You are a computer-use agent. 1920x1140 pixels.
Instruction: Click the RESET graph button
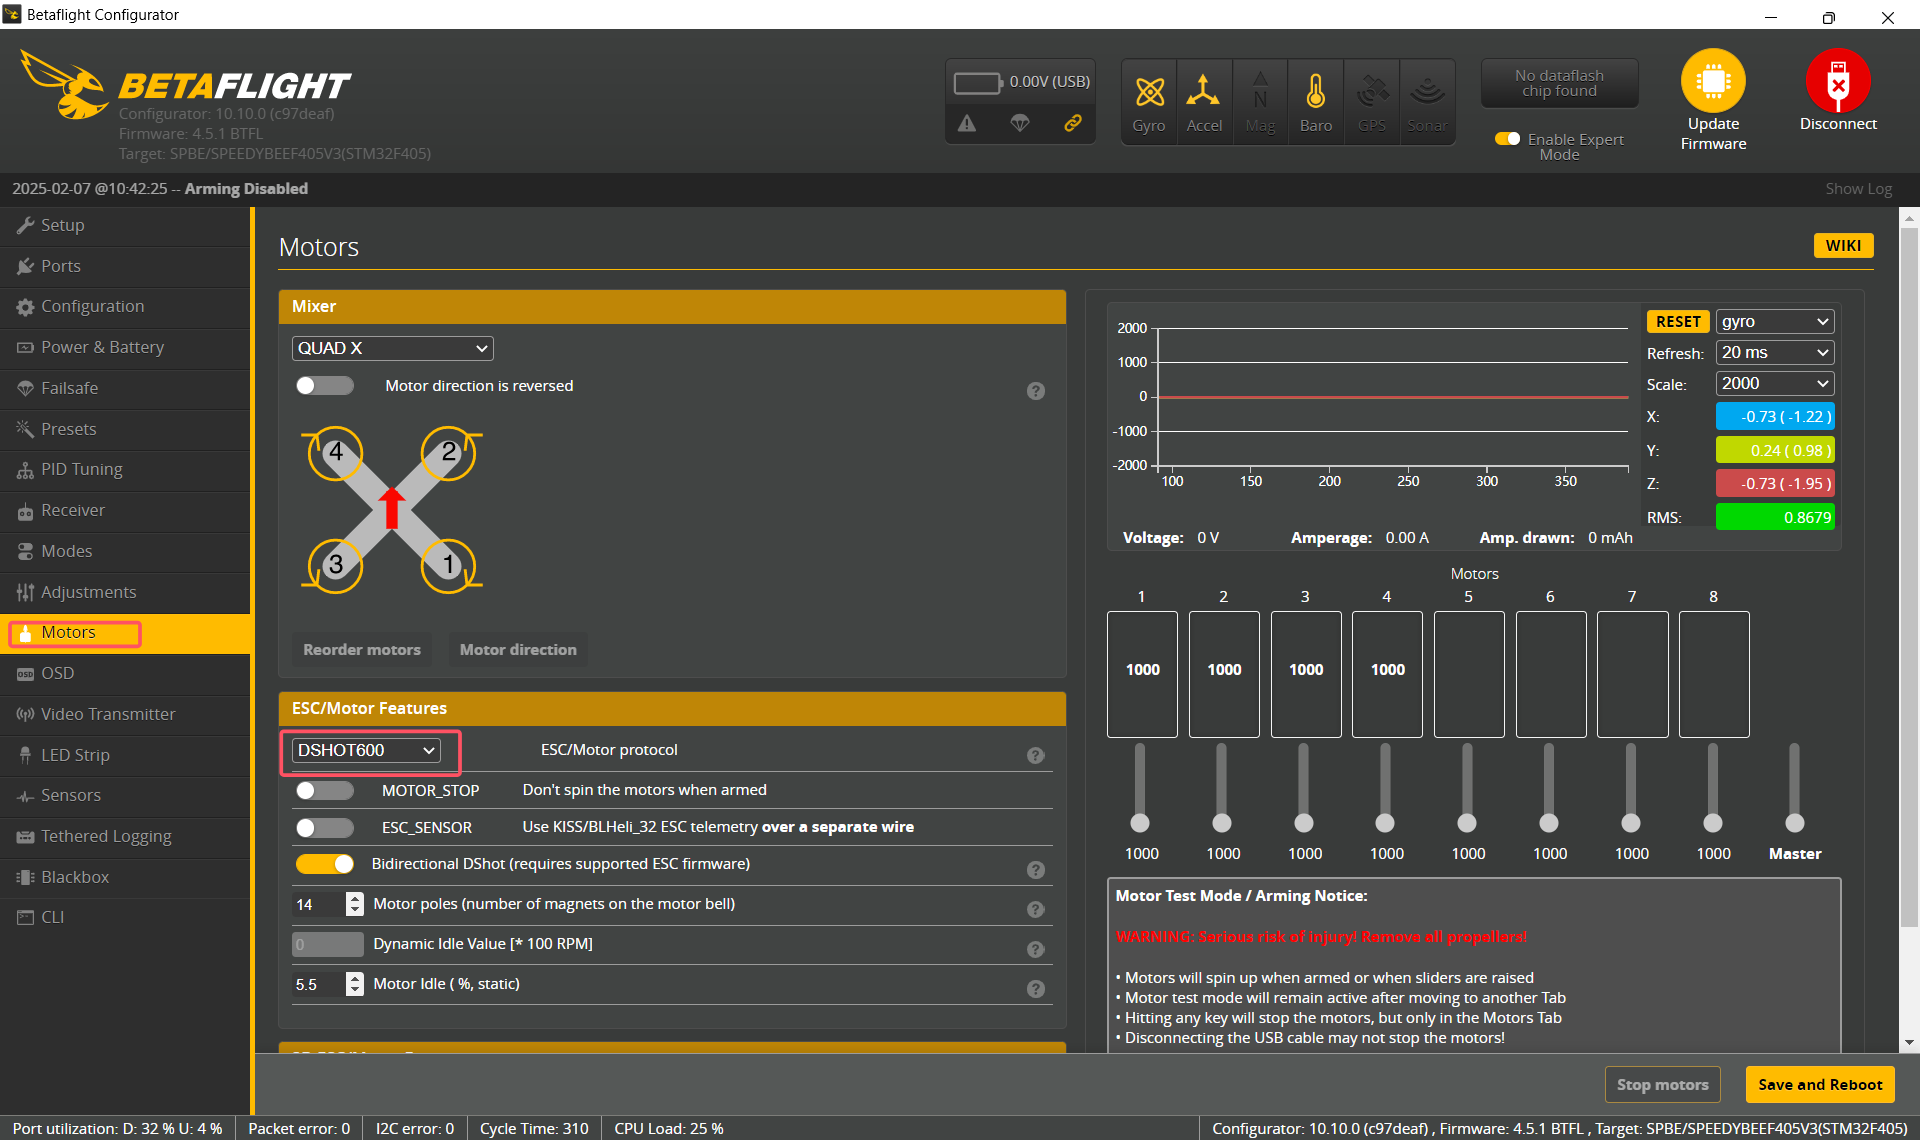pyautogui.click(x=1678, y=322)
